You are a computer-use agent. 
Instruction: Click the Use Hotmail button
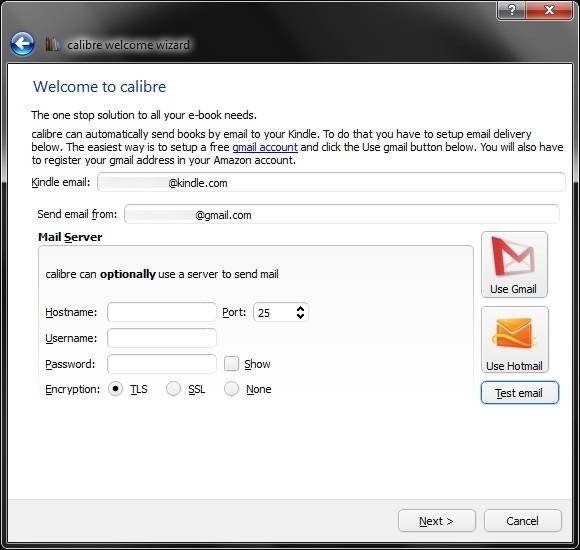coord(515,340)
